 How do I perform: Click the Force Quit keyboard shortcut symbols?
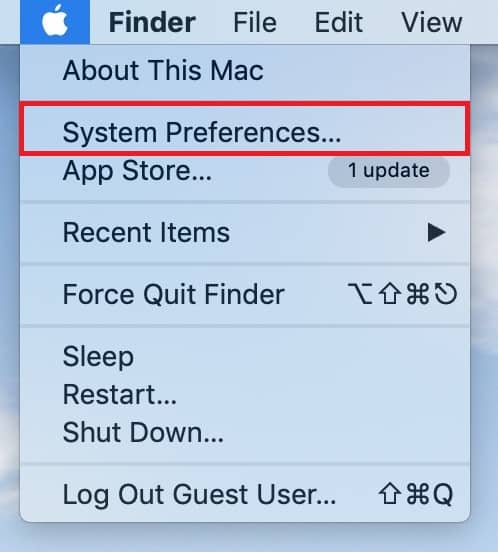(x=403, y=293)
